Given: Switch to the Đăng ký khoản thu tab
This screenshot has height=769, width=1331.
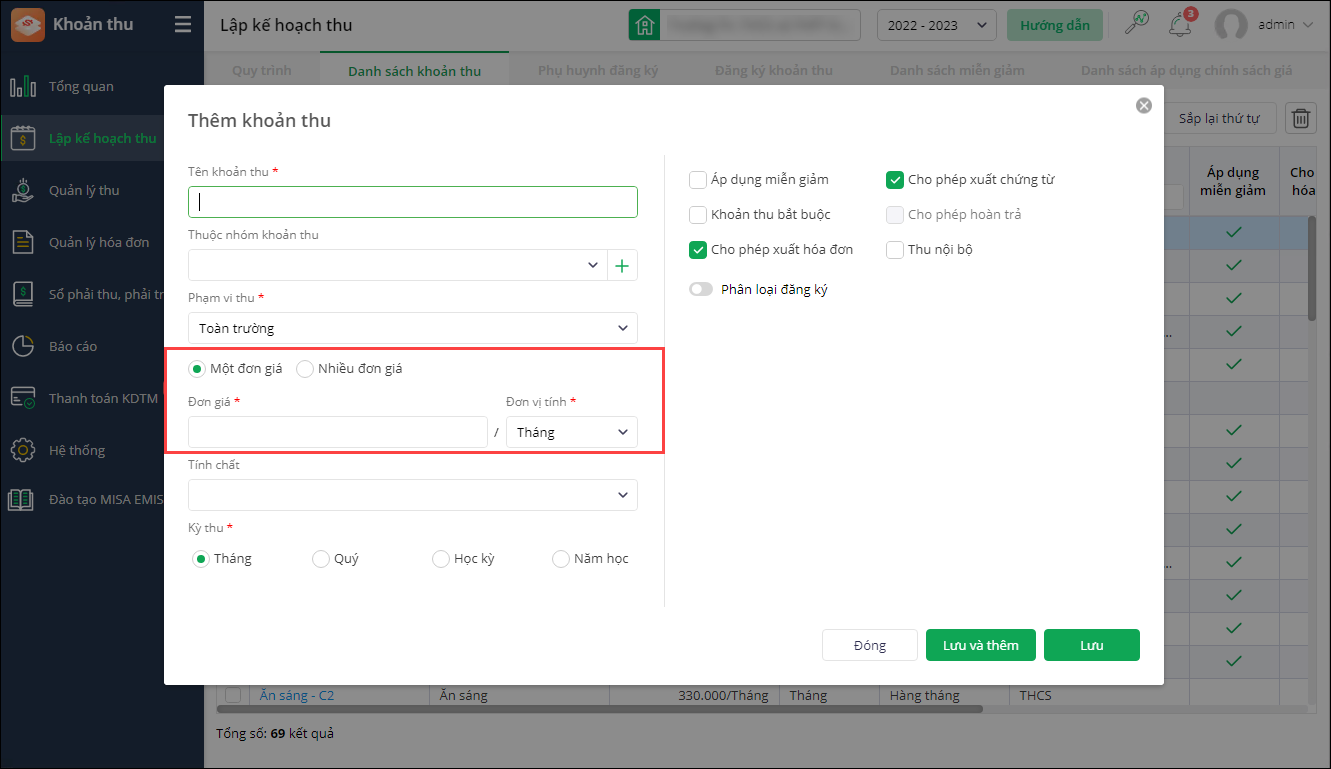Looking at the screenshot, I should coord(774,71).
